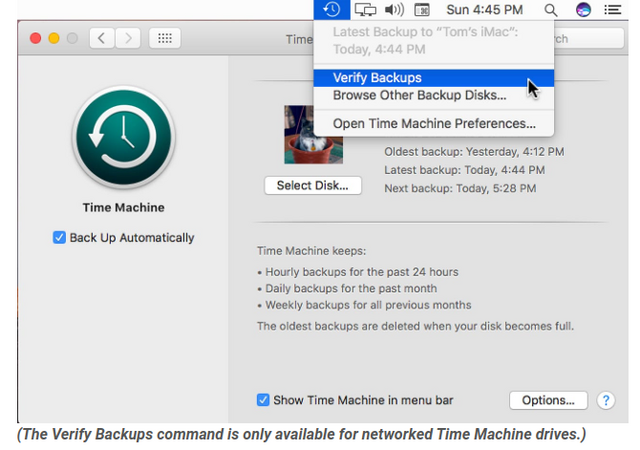Close the Time Machine preferences window

(36, 38)
